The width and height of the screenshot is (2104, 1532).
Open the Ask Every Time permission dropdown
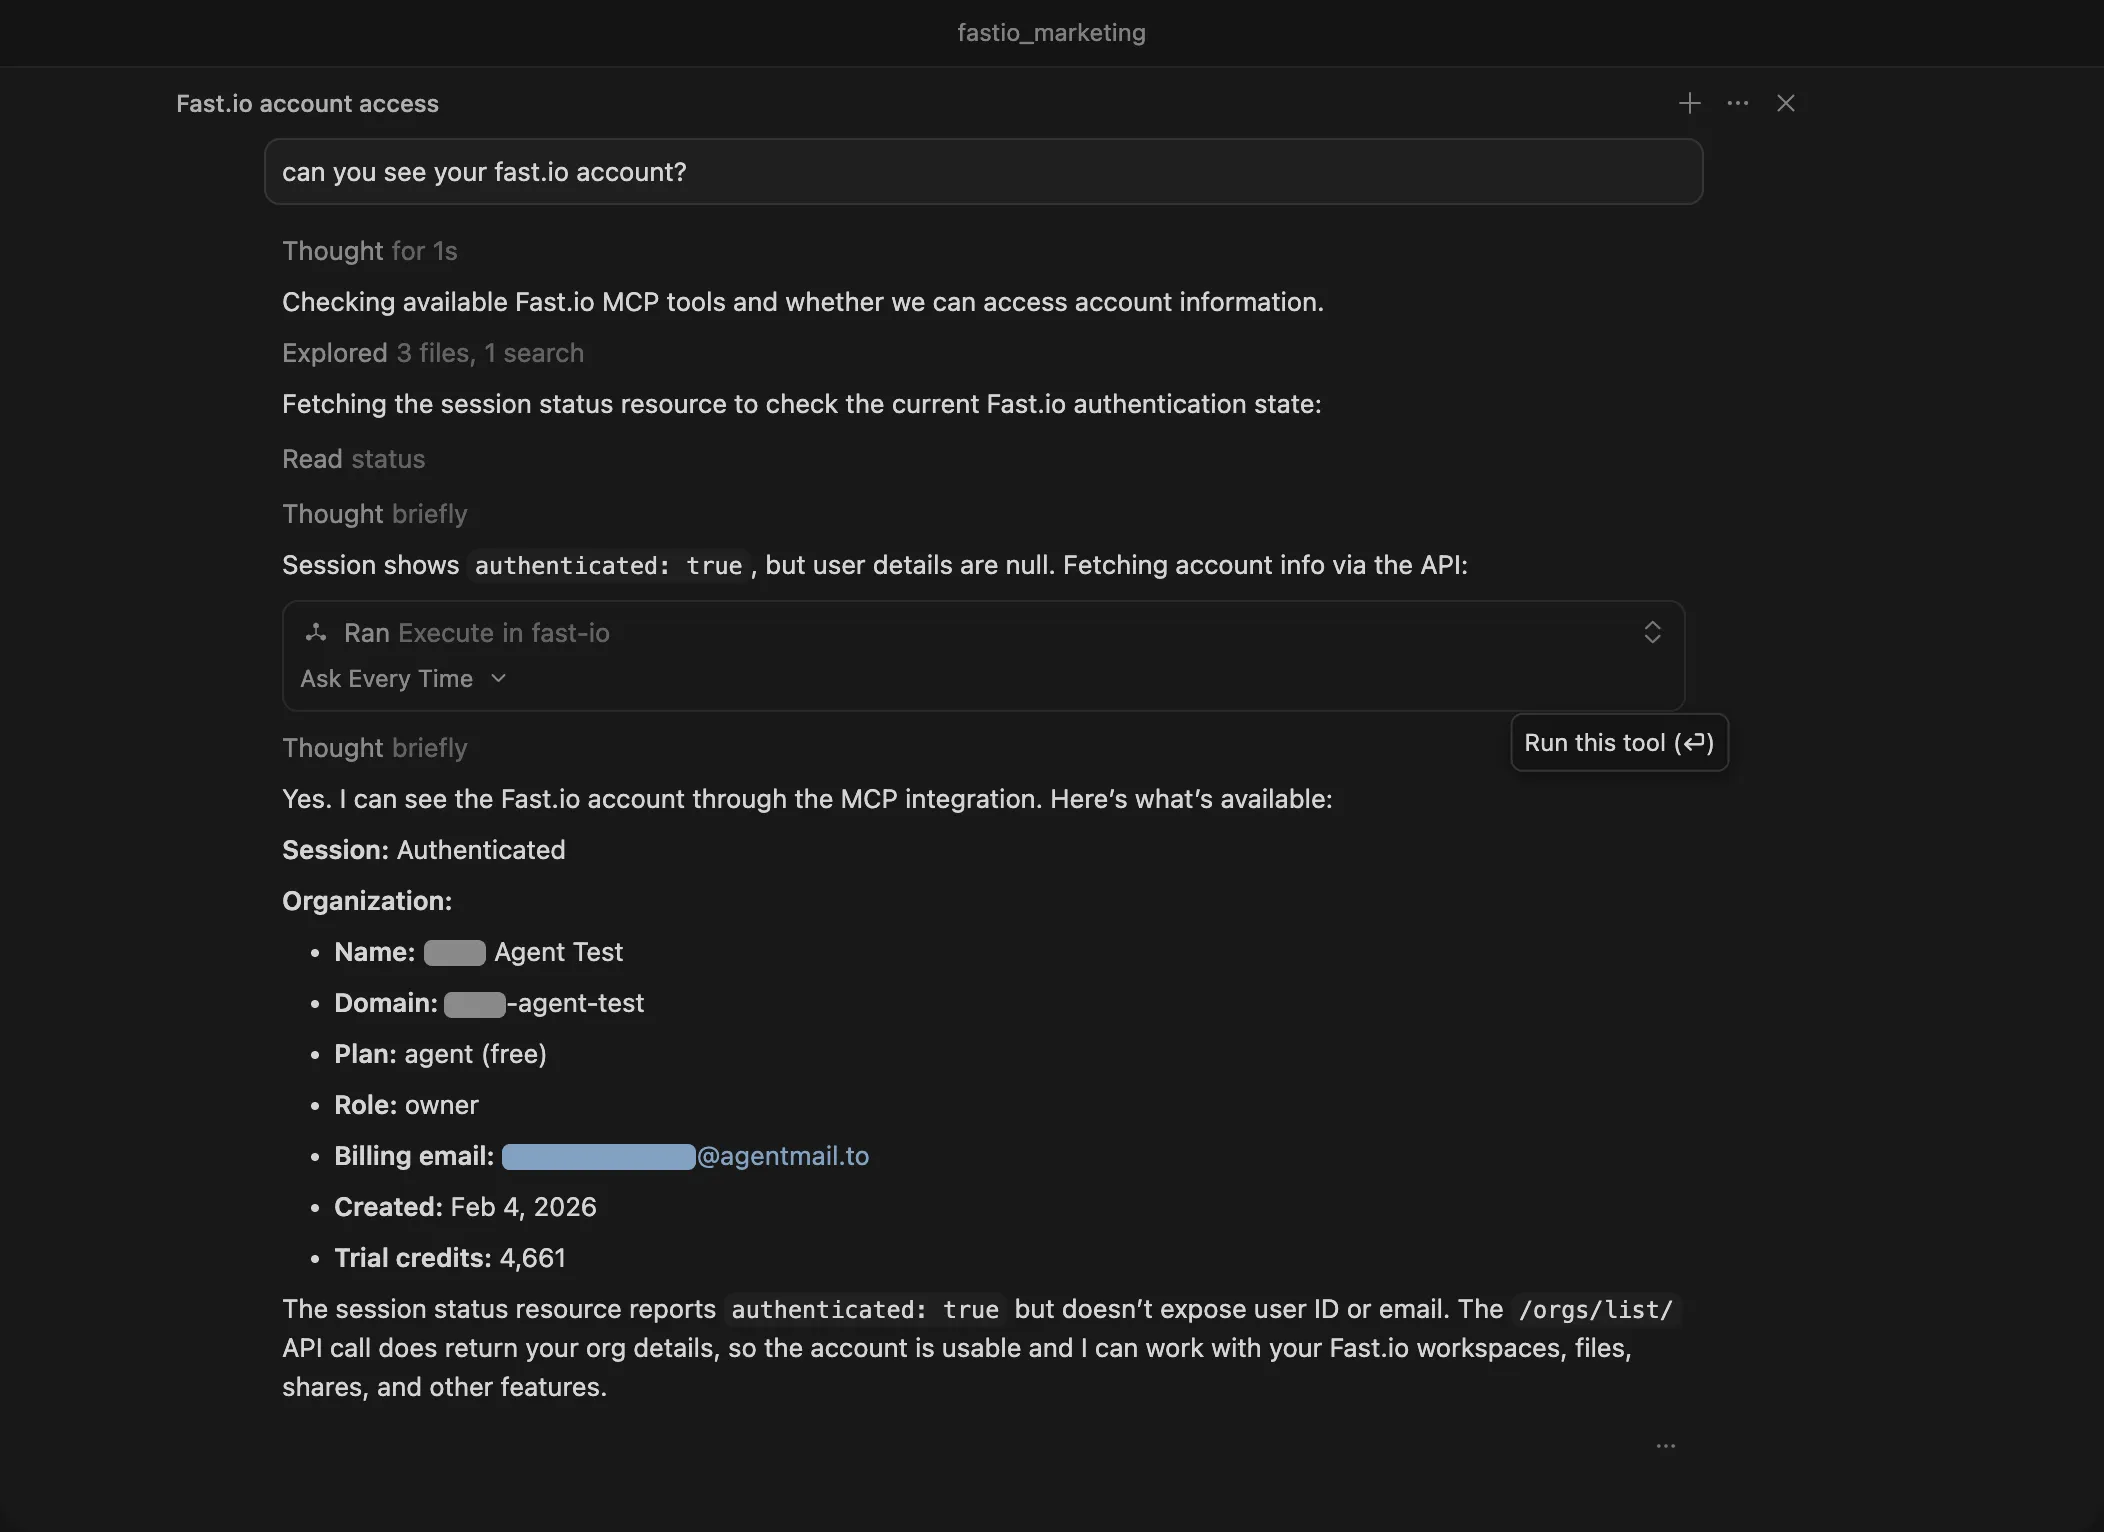coord(403,678)
